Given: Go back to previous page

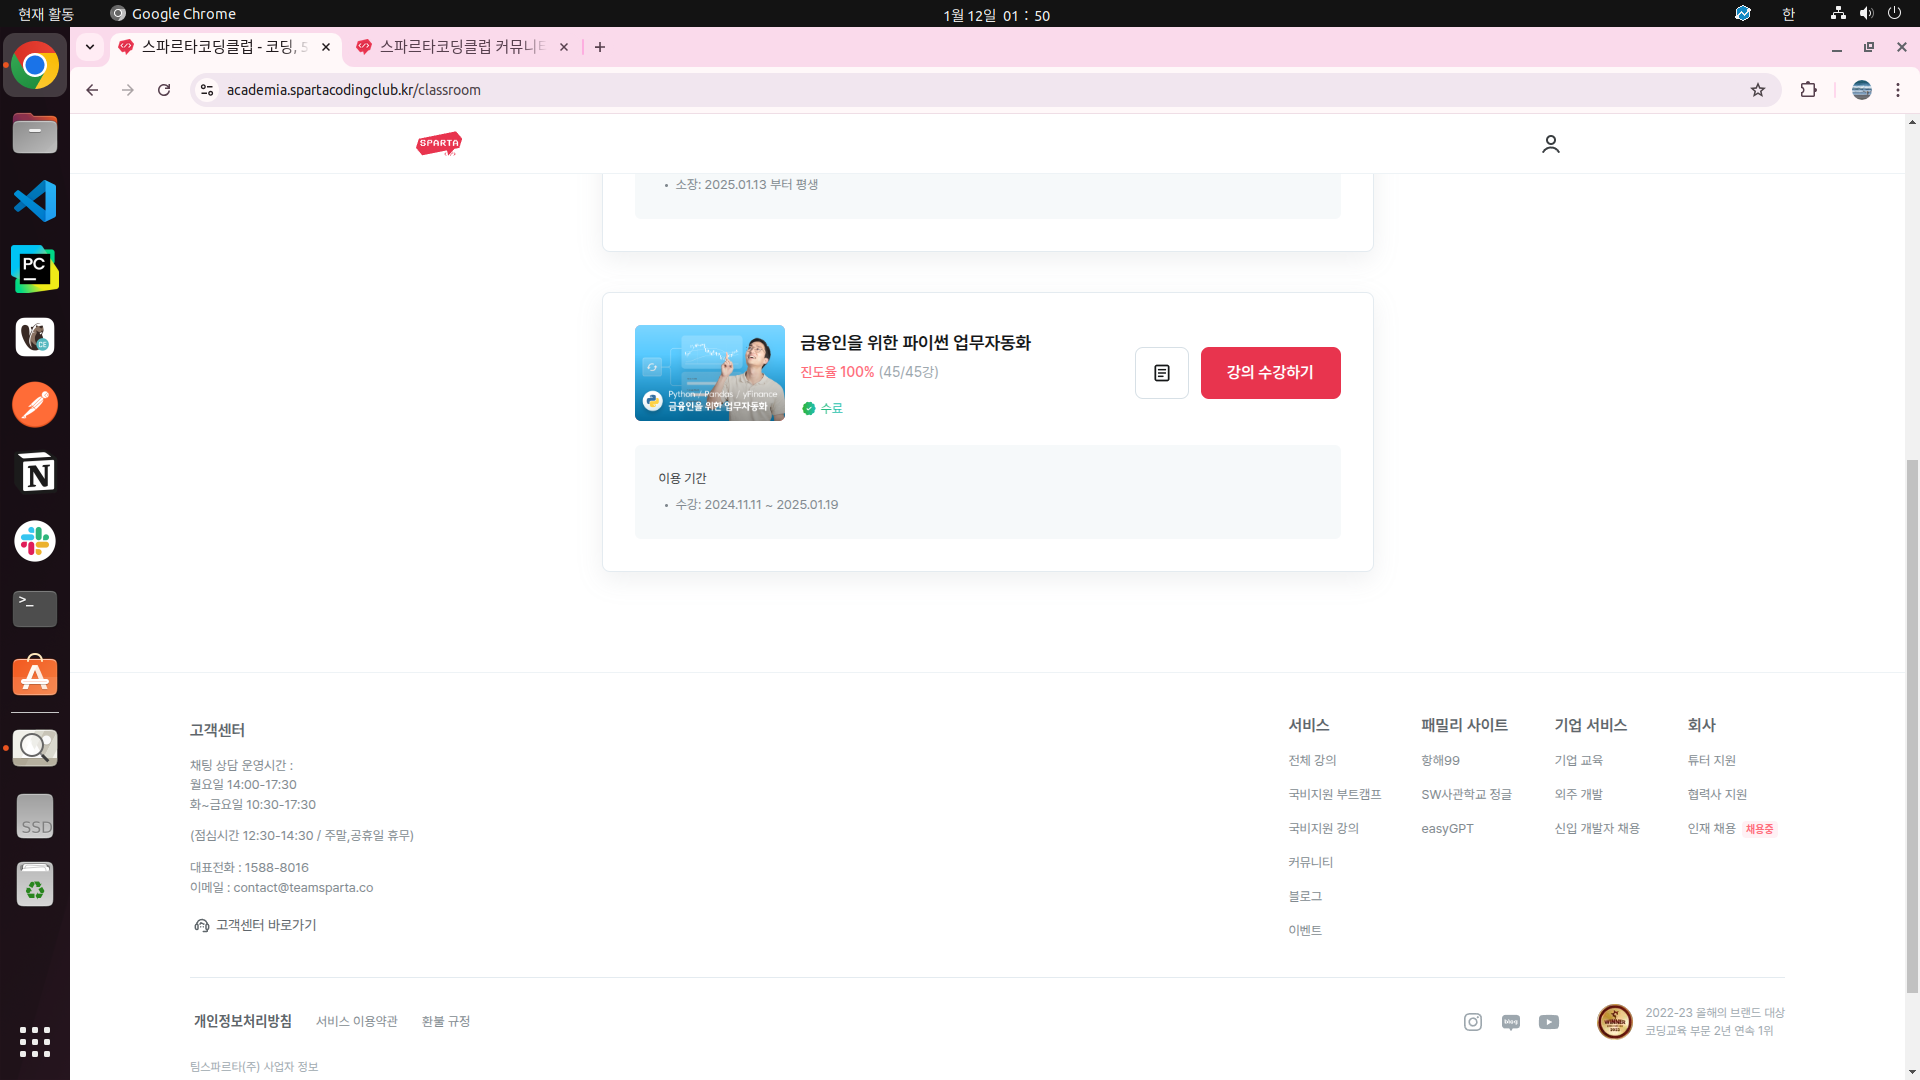Looking at the screenshot, I should pyautogui.click(x=92, y=90).
